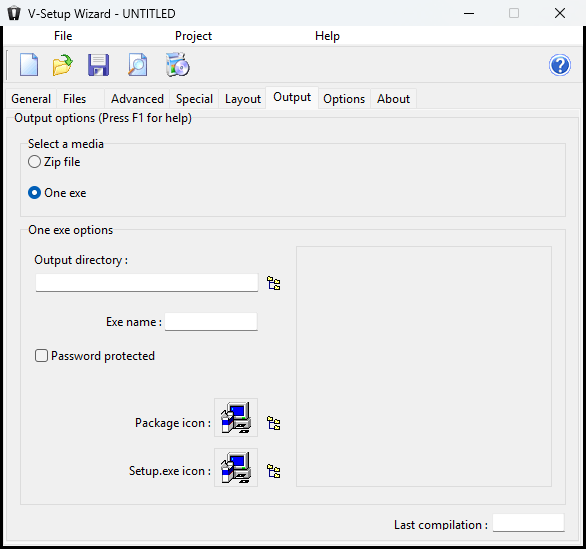Click the V-Setup Wizard title bar app icon

tap(14, 13)
